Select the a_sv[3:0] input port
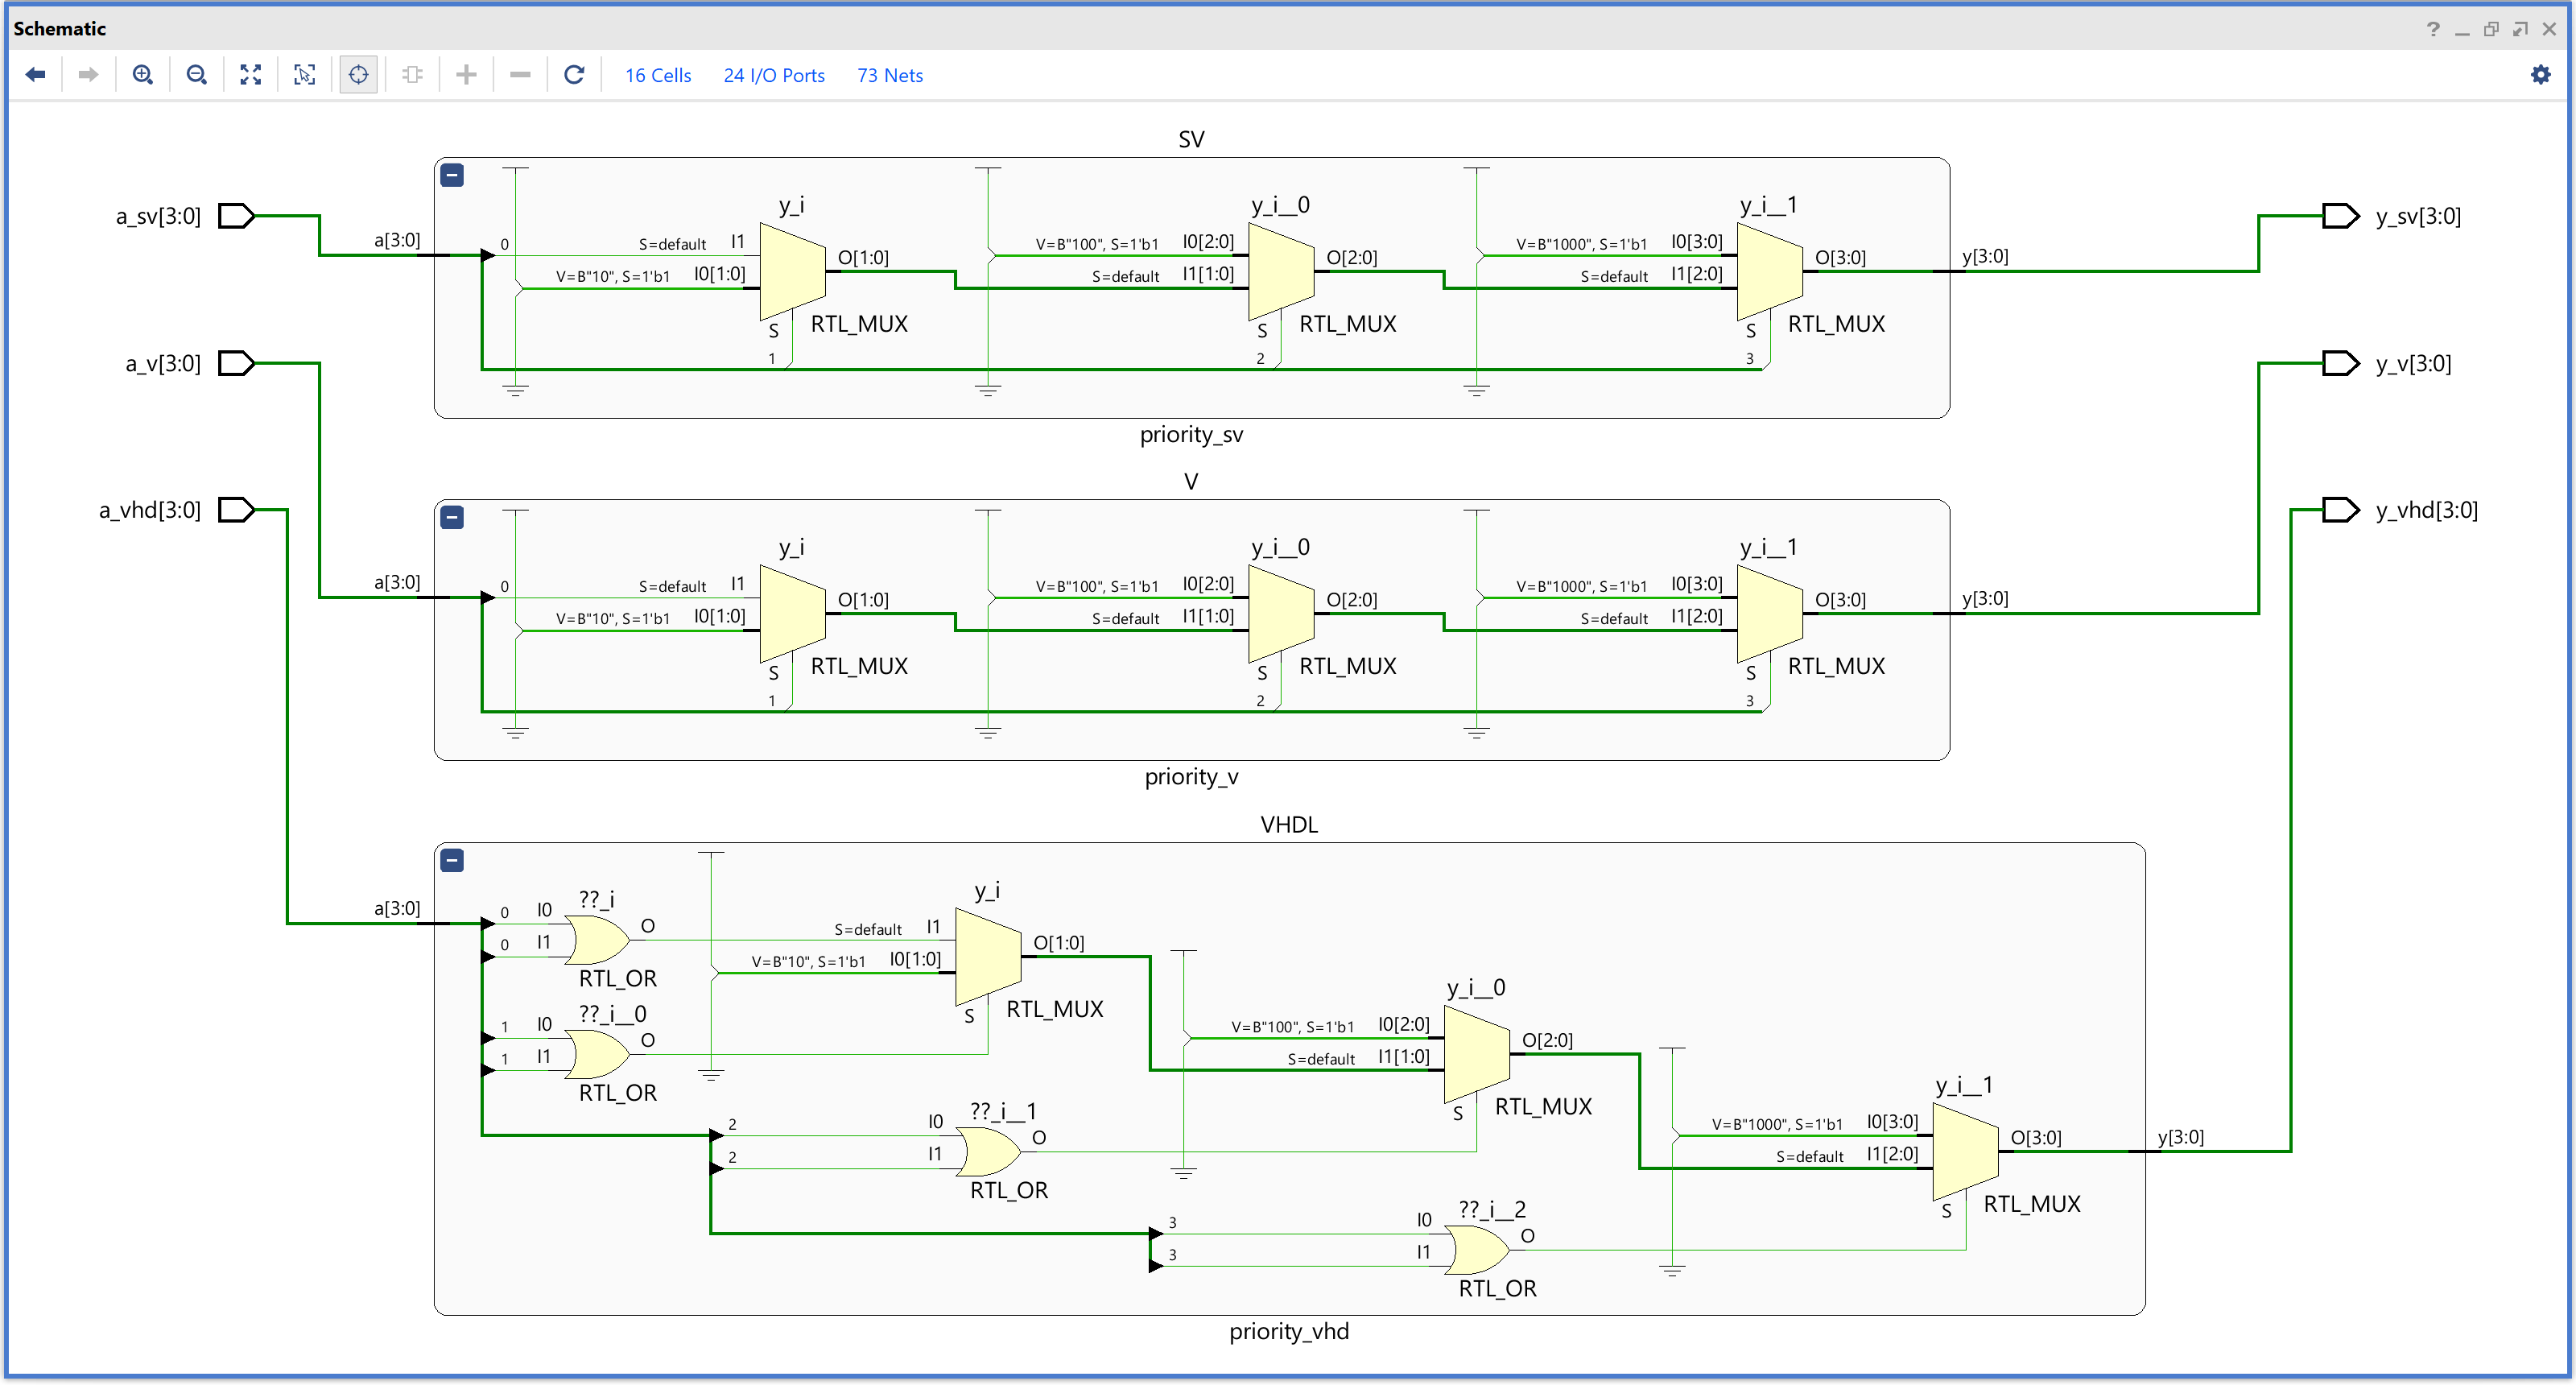The height and width of the screenshot is (1385, 2576). click(237, 216)
